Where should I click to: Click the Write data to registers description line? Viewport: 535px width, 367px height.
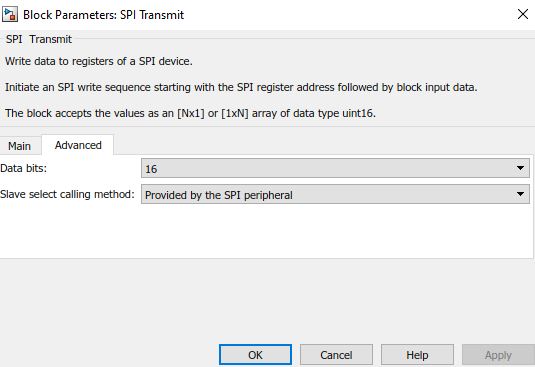tap(99, 61)
